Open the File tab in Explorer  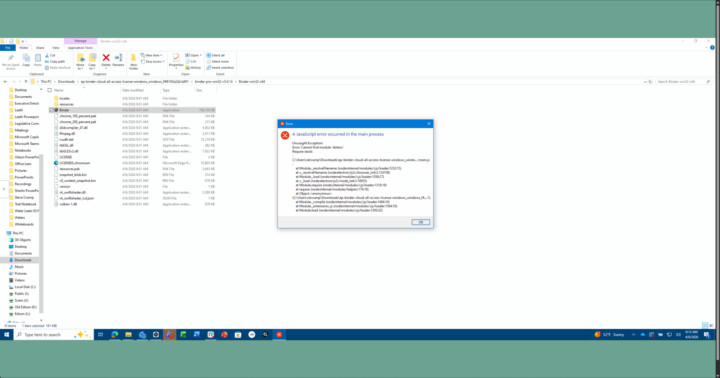pos(8,48)
